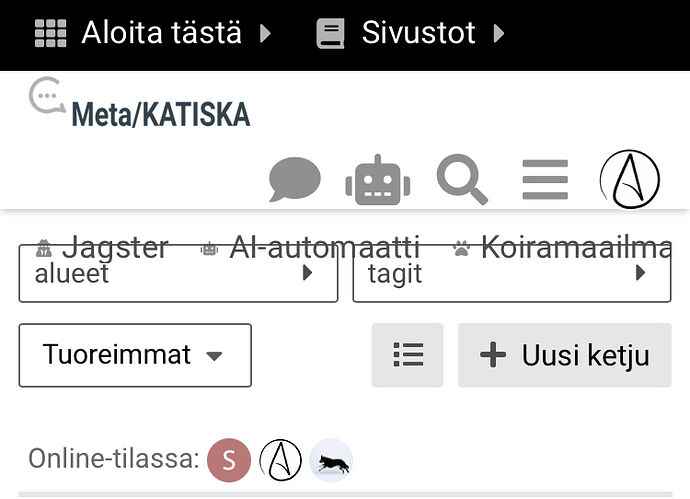Toggle the topic list view button
Screen dimensions: 690x499
point(407,355)
